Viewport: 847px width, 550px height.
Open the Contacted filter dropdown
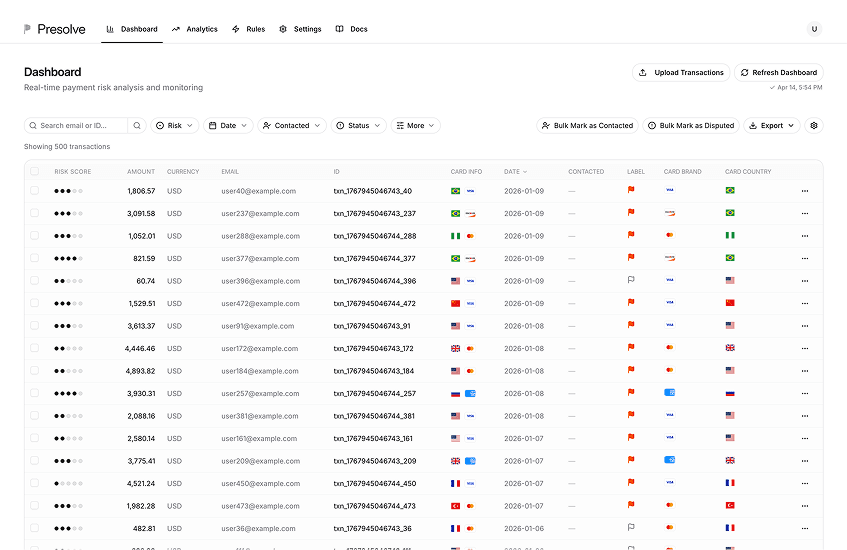click(292, 125)
